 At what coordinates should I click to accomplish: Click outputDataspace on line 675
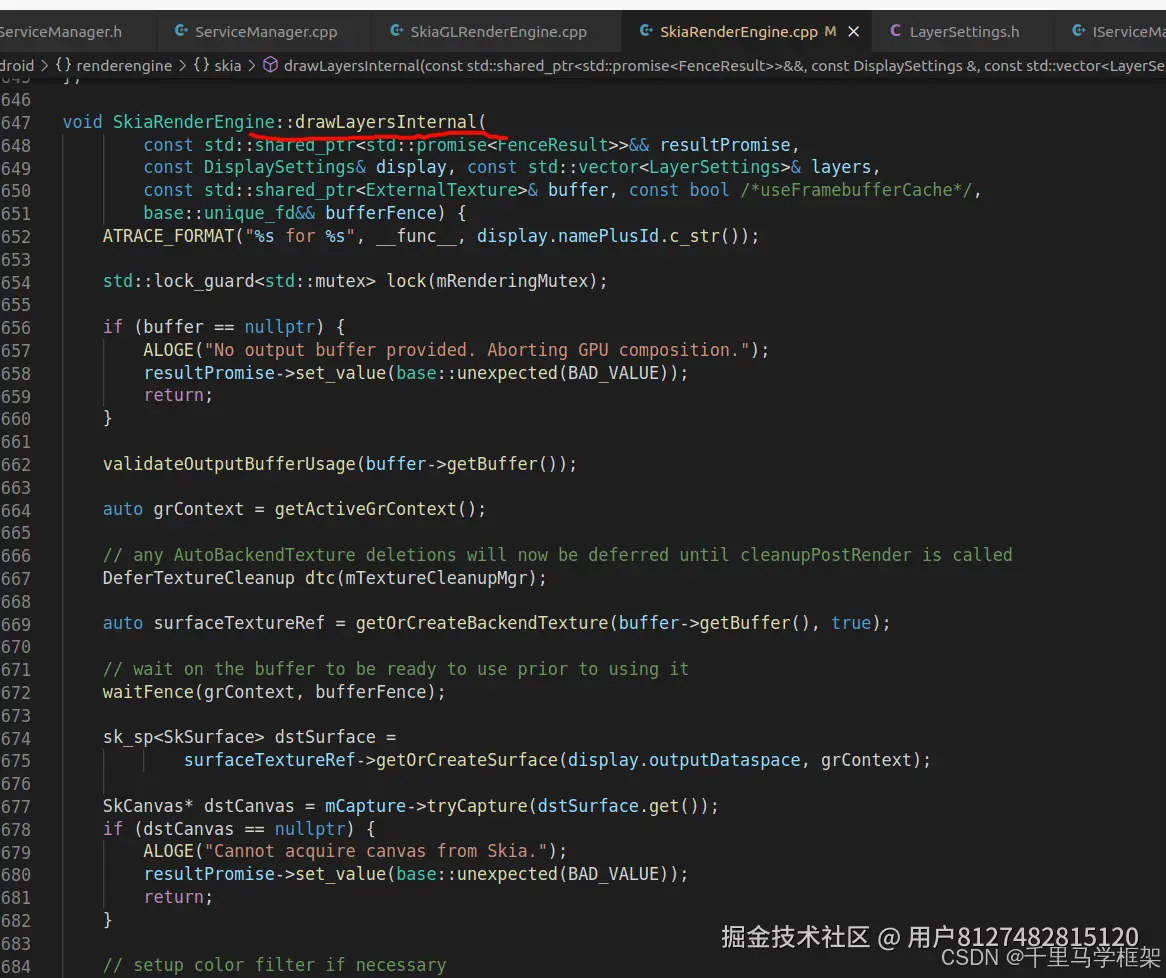(x=724, y=760)
